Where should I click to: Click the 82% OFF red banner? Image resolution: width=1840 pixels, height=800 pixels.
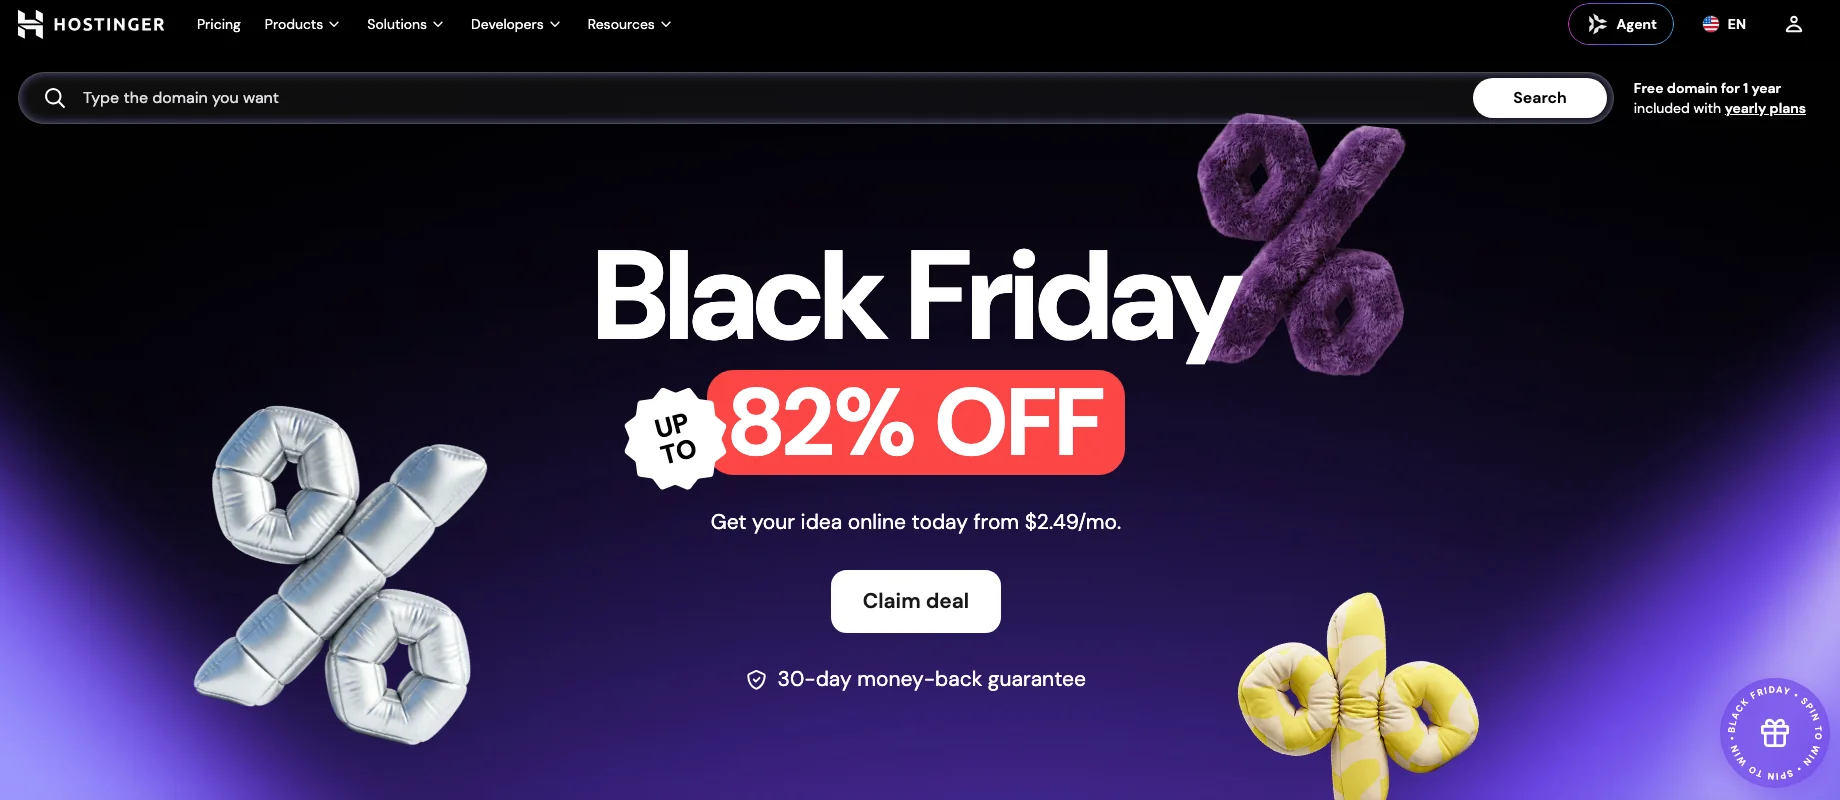(916, 422)
